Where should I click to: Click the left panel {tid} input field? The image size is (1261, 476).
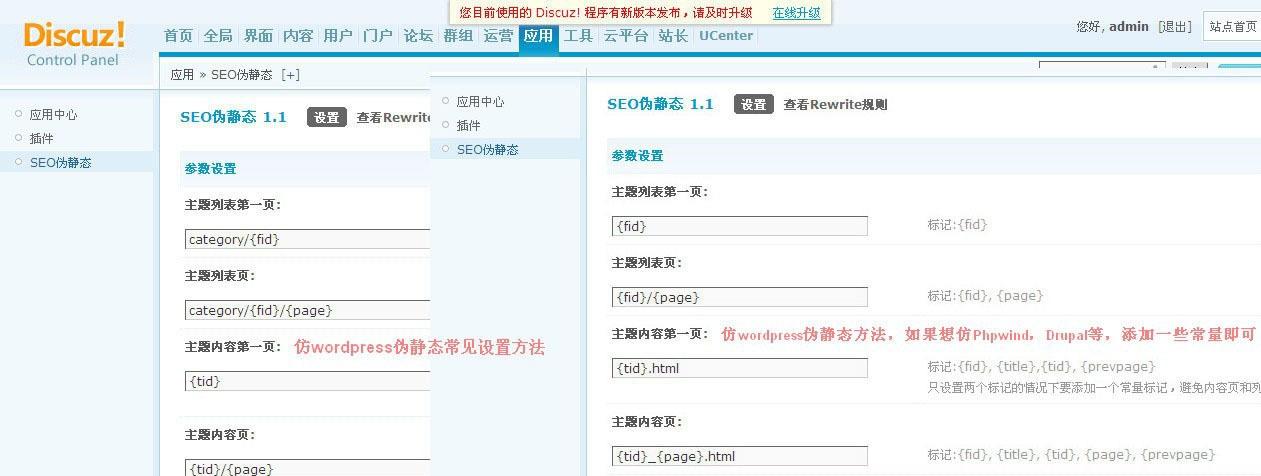click(x=308, y=381)
